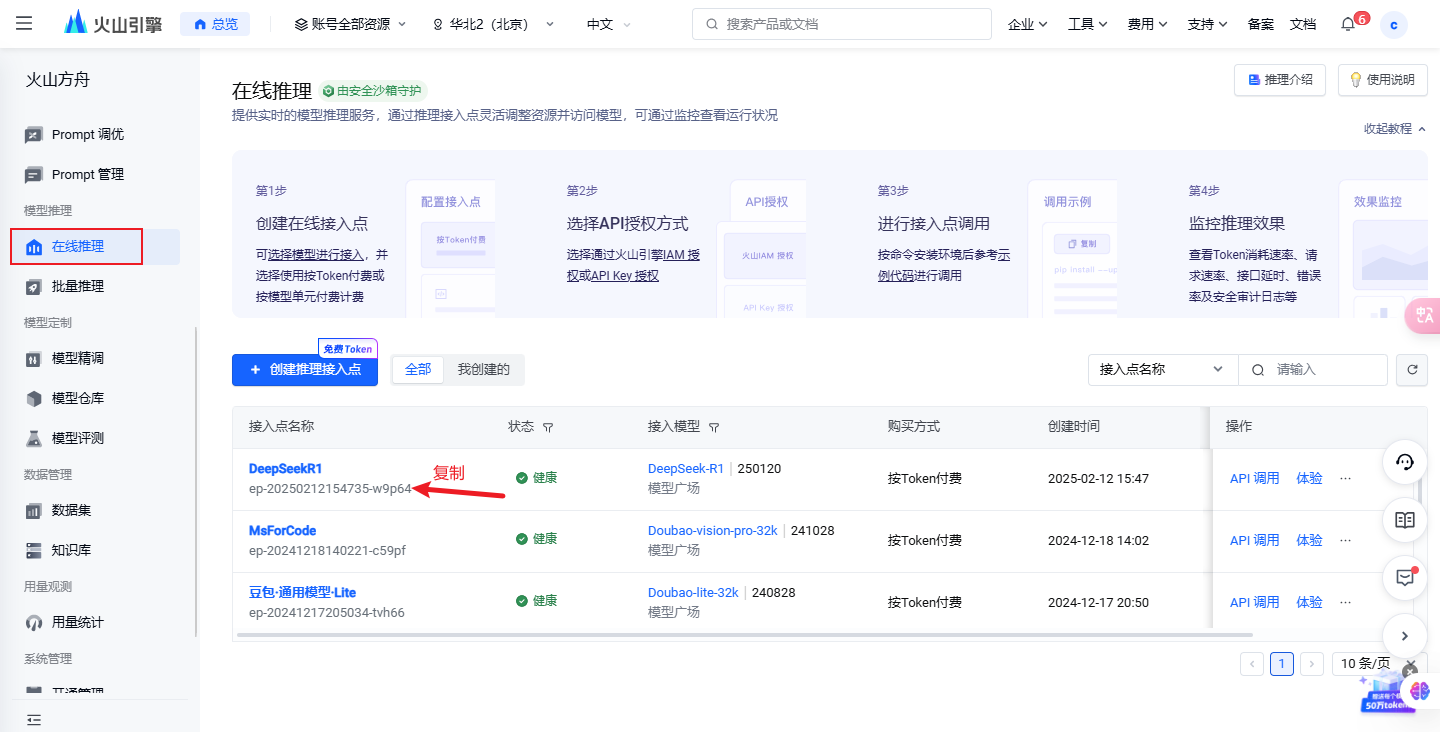Filter by 状态 column funnel icon
The height and width of the screenshot is (732, 1440).
tap(548, 426)
